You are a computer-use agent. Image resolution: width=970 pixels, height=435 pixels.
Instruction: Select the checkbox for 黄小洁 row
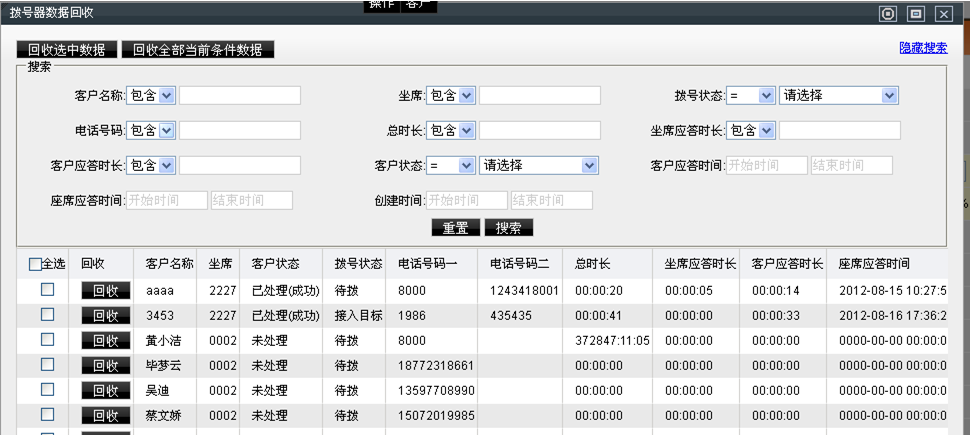[47, 339]
